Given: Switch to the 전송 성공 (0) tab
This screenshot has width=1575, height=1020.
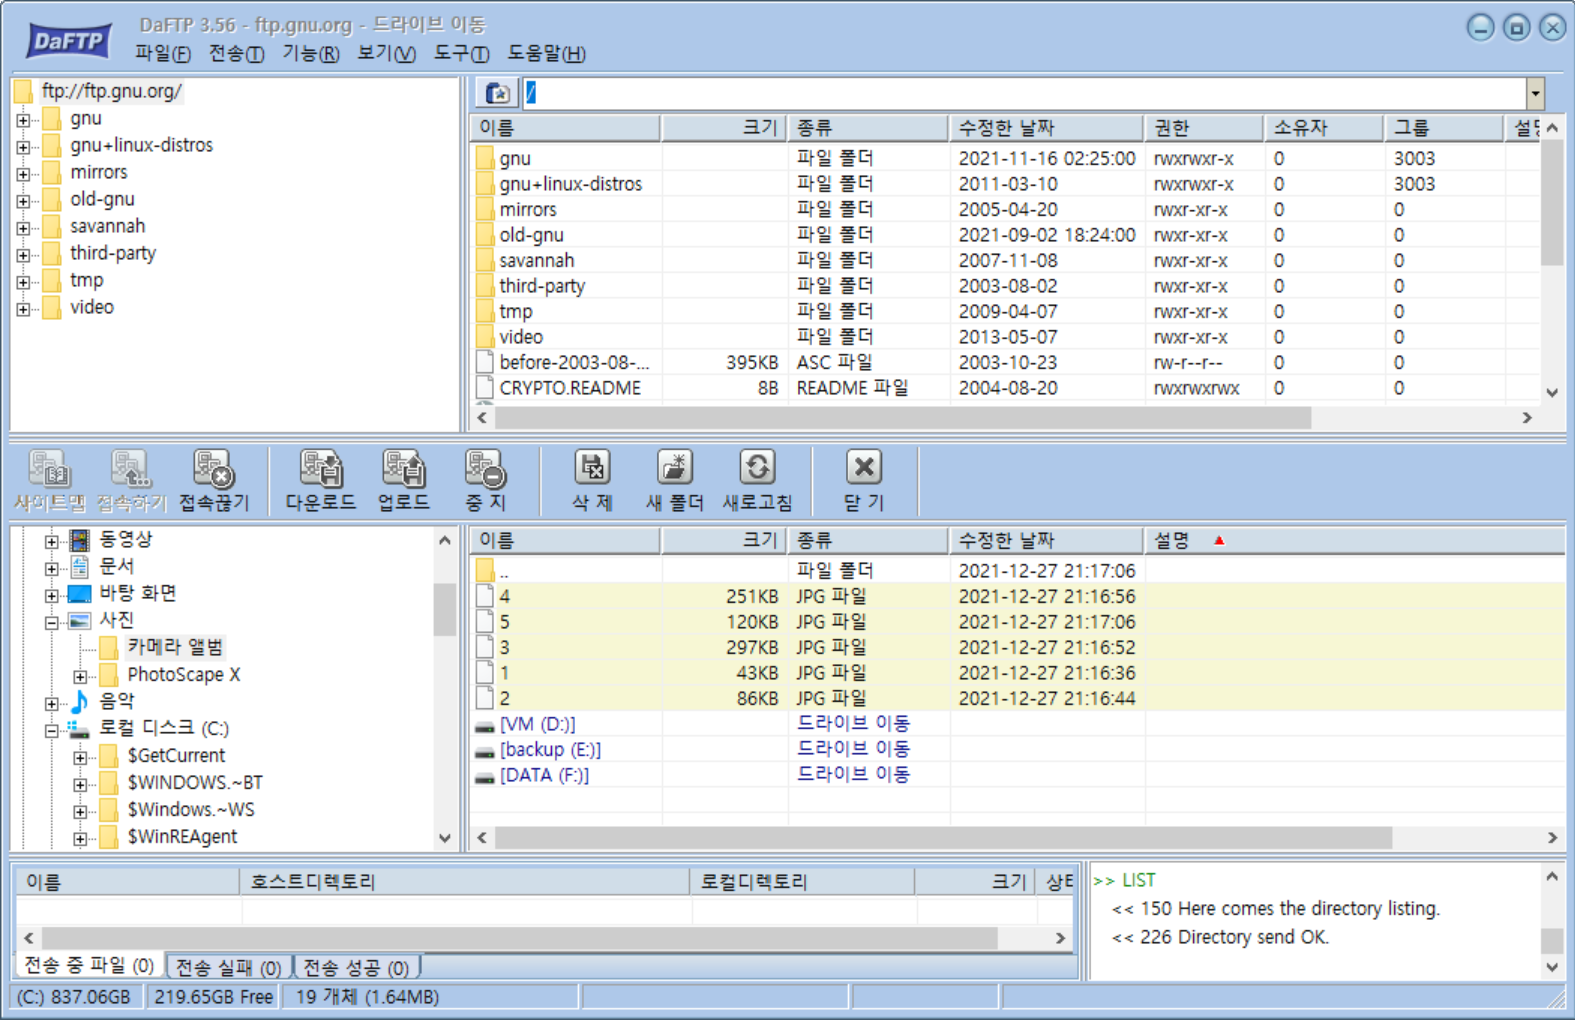Looking at the screenshot, I should tap(356, 967).
